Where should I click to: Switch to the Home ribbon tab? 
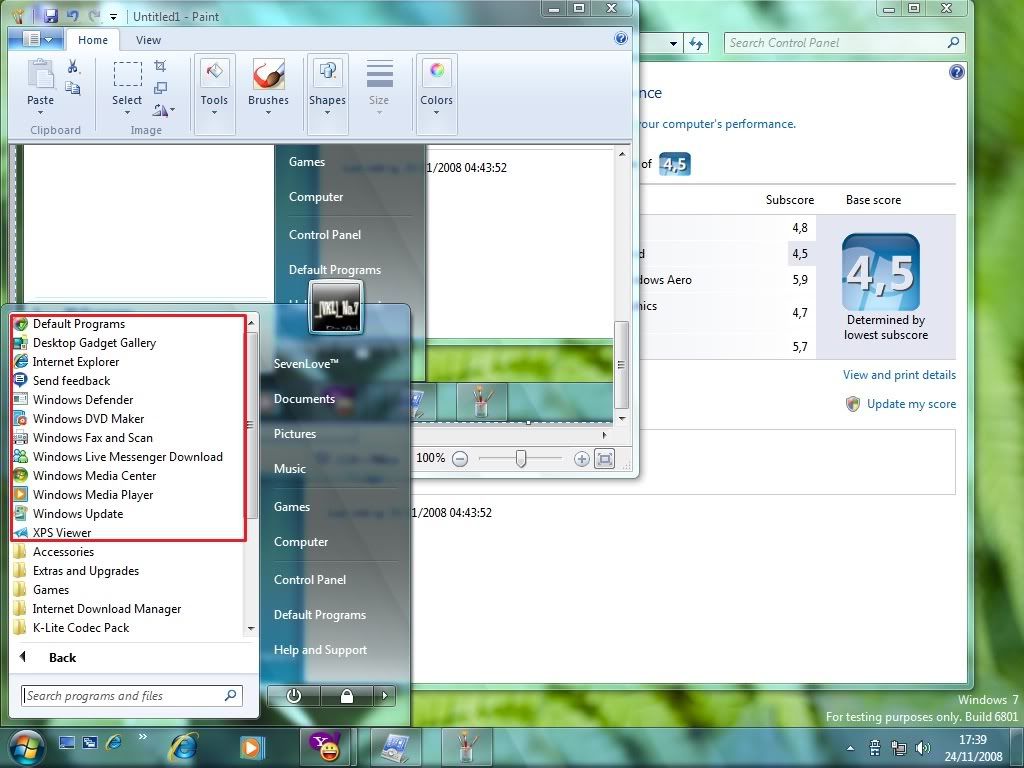[x=93, y=40]
